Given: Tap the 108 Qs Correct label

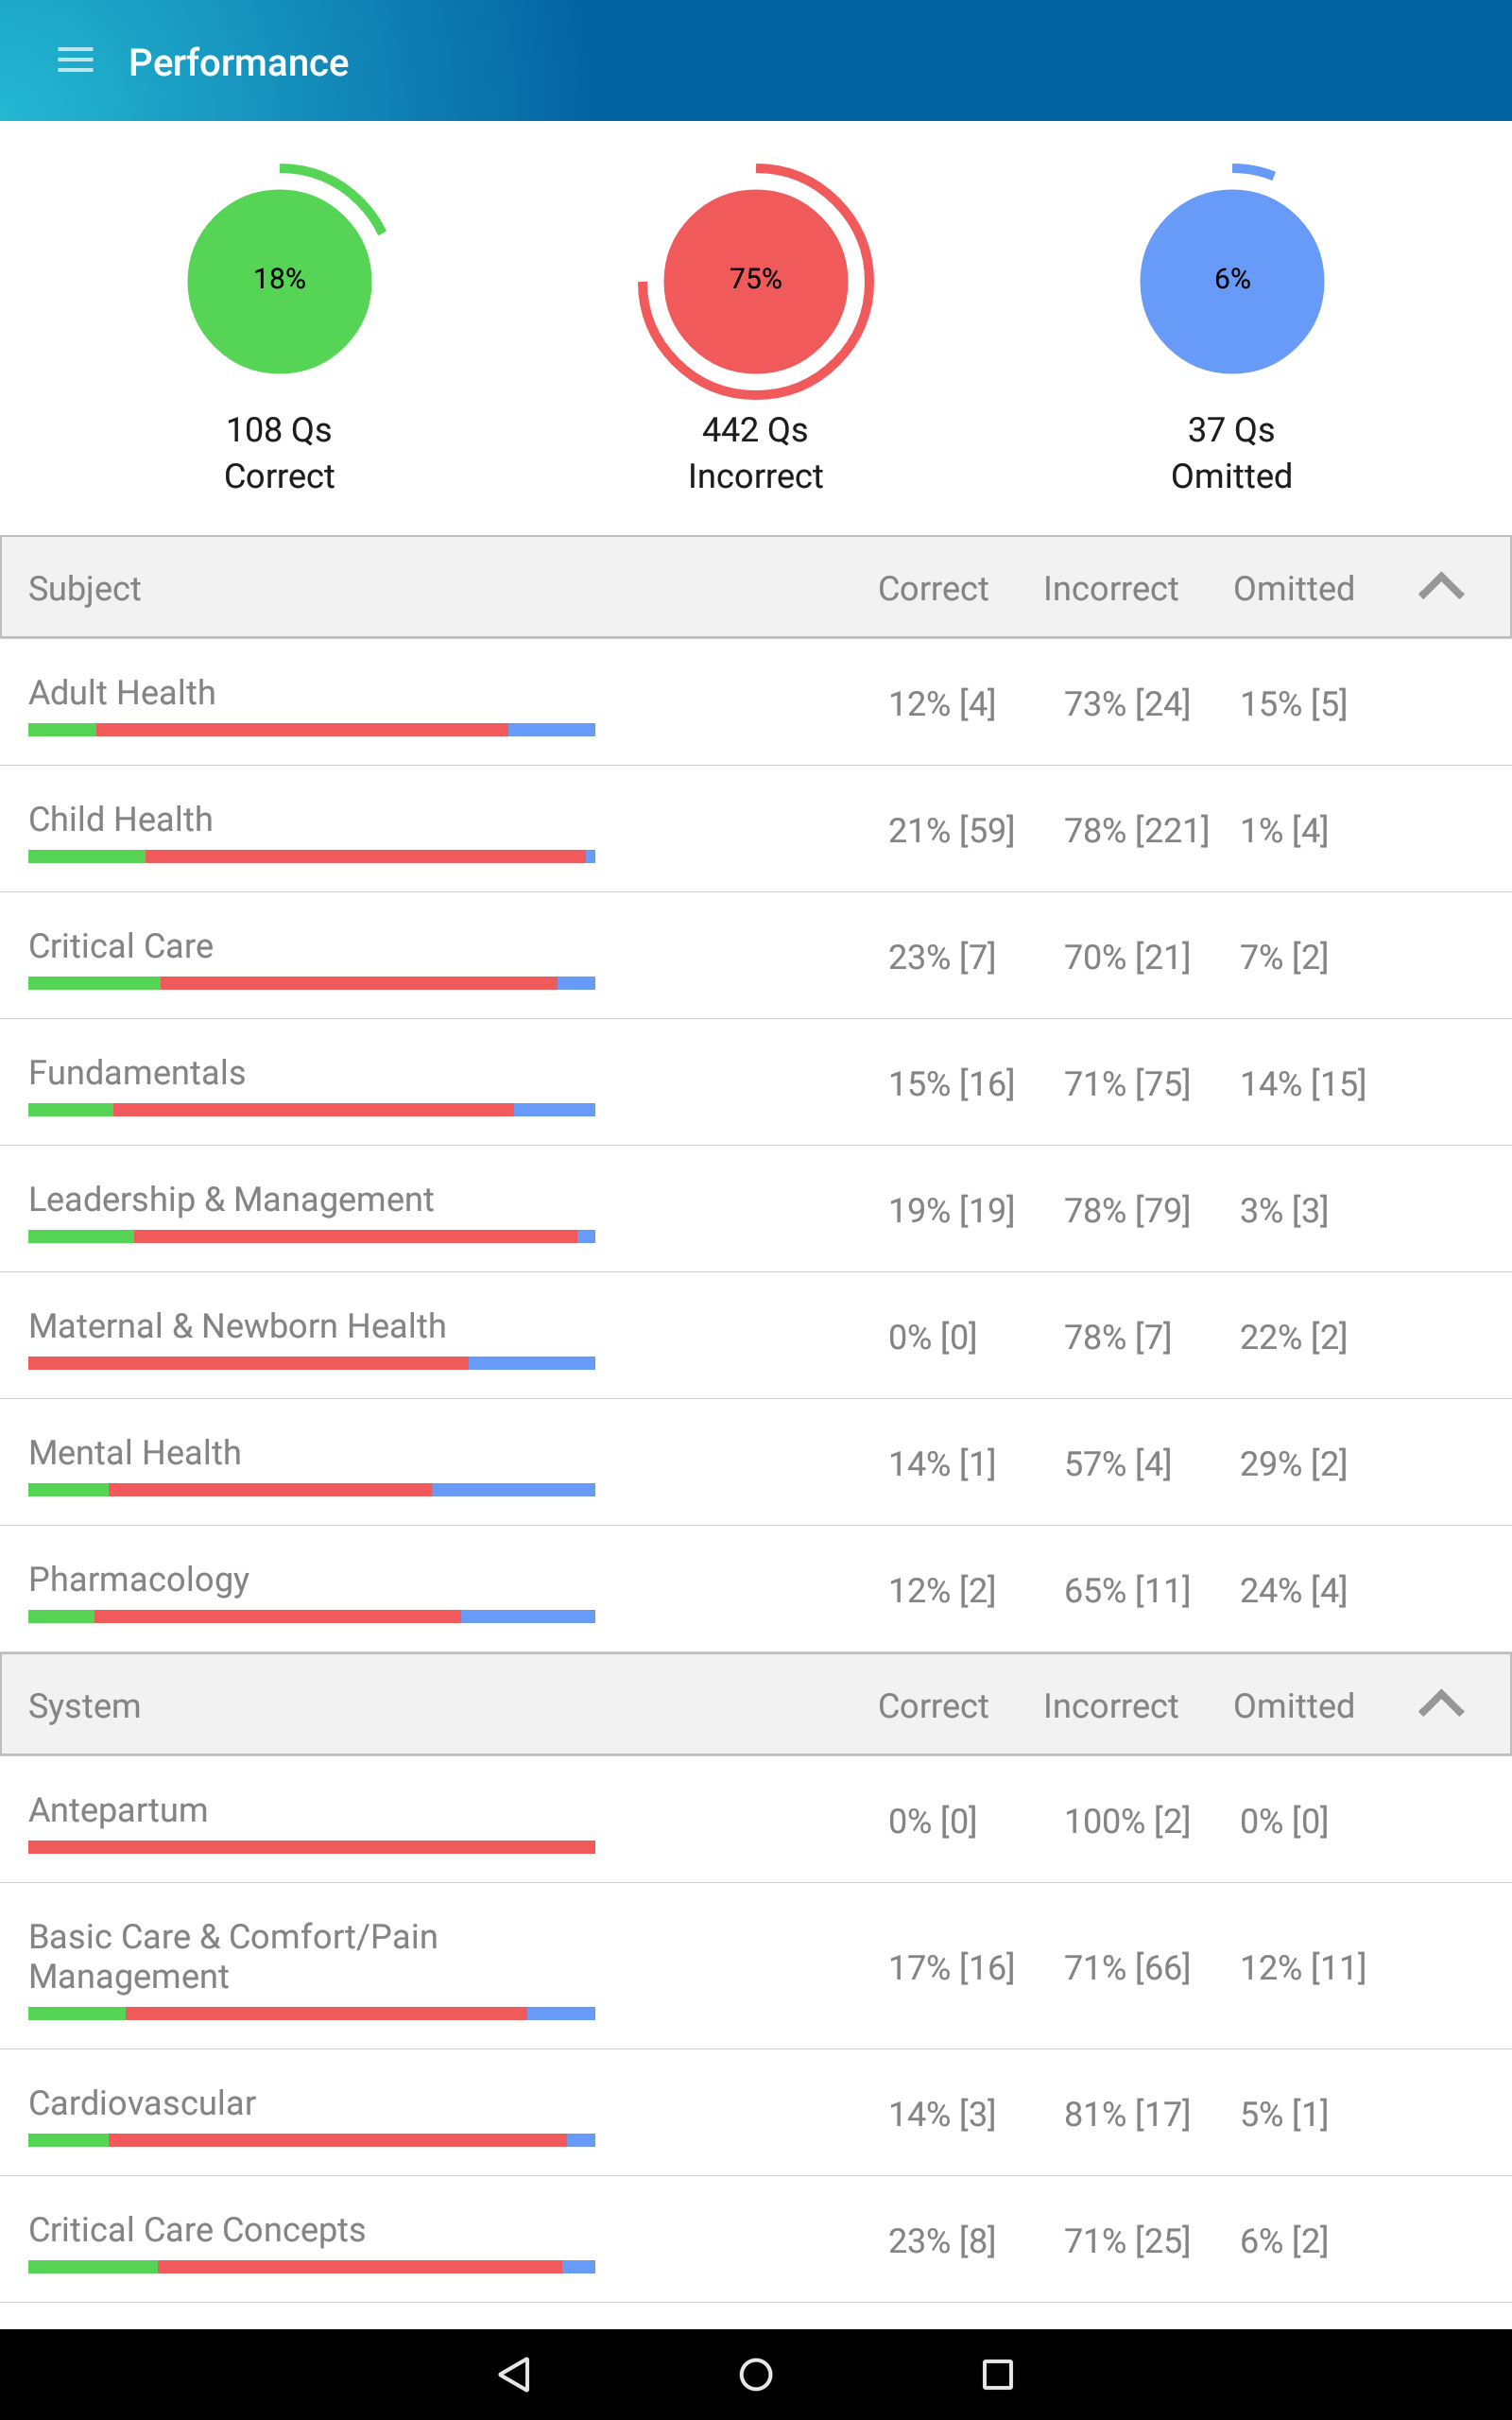Looking at the screenshot, I should 279,452.
